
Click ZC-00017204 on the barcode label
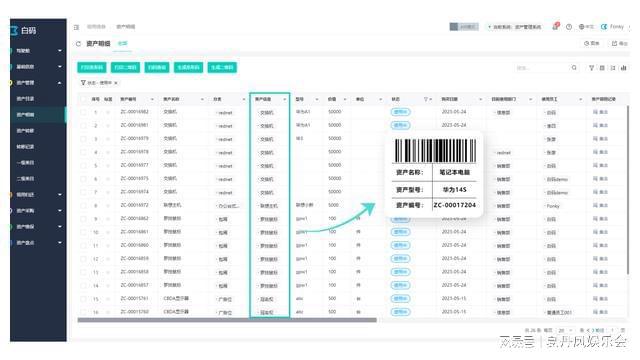pyautogui.click(x=454, y=205)
